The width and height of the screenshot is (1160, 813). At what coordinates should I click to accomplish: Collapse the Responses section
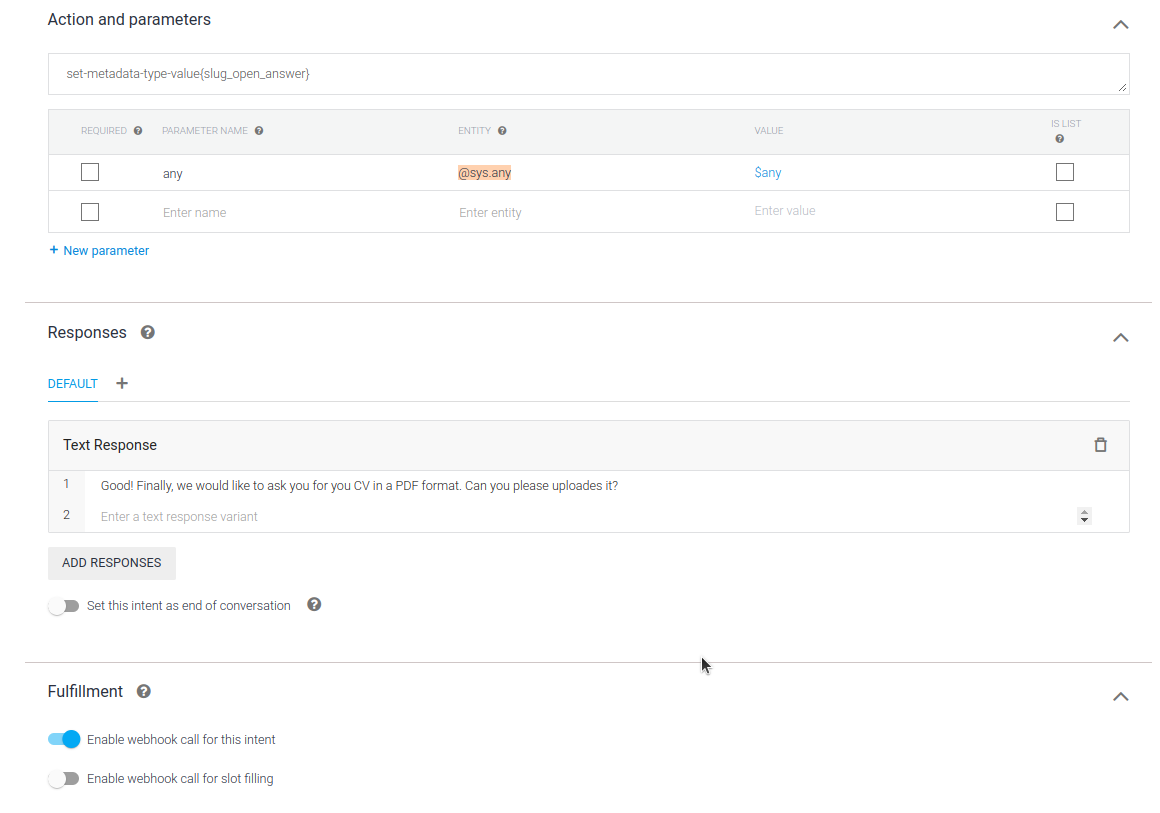pyautogui.click(x=1120, y=337)
